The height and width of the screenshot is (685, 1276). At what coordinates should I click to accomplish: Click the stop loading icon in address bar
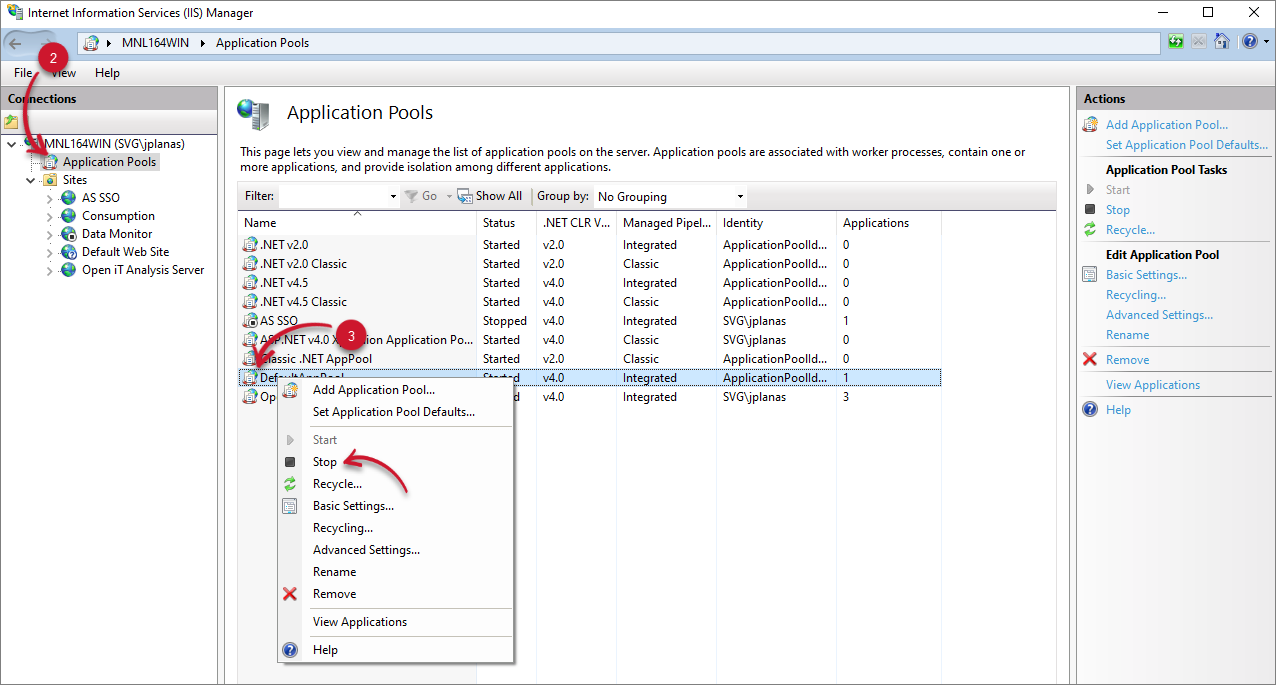click(1198, 42)
